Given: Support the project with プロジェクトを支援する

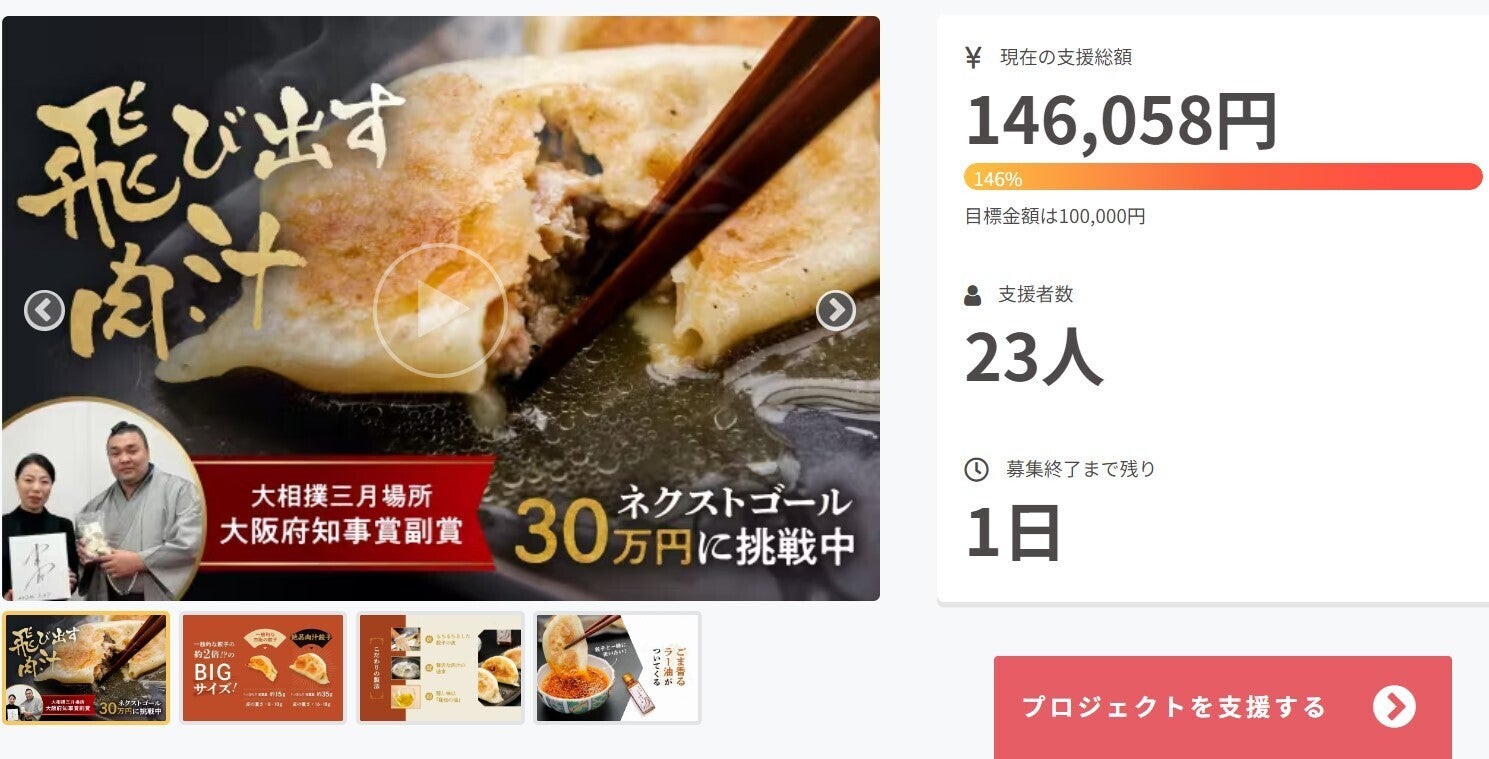Looking at the screenshot, I should tap(1223, 707).
